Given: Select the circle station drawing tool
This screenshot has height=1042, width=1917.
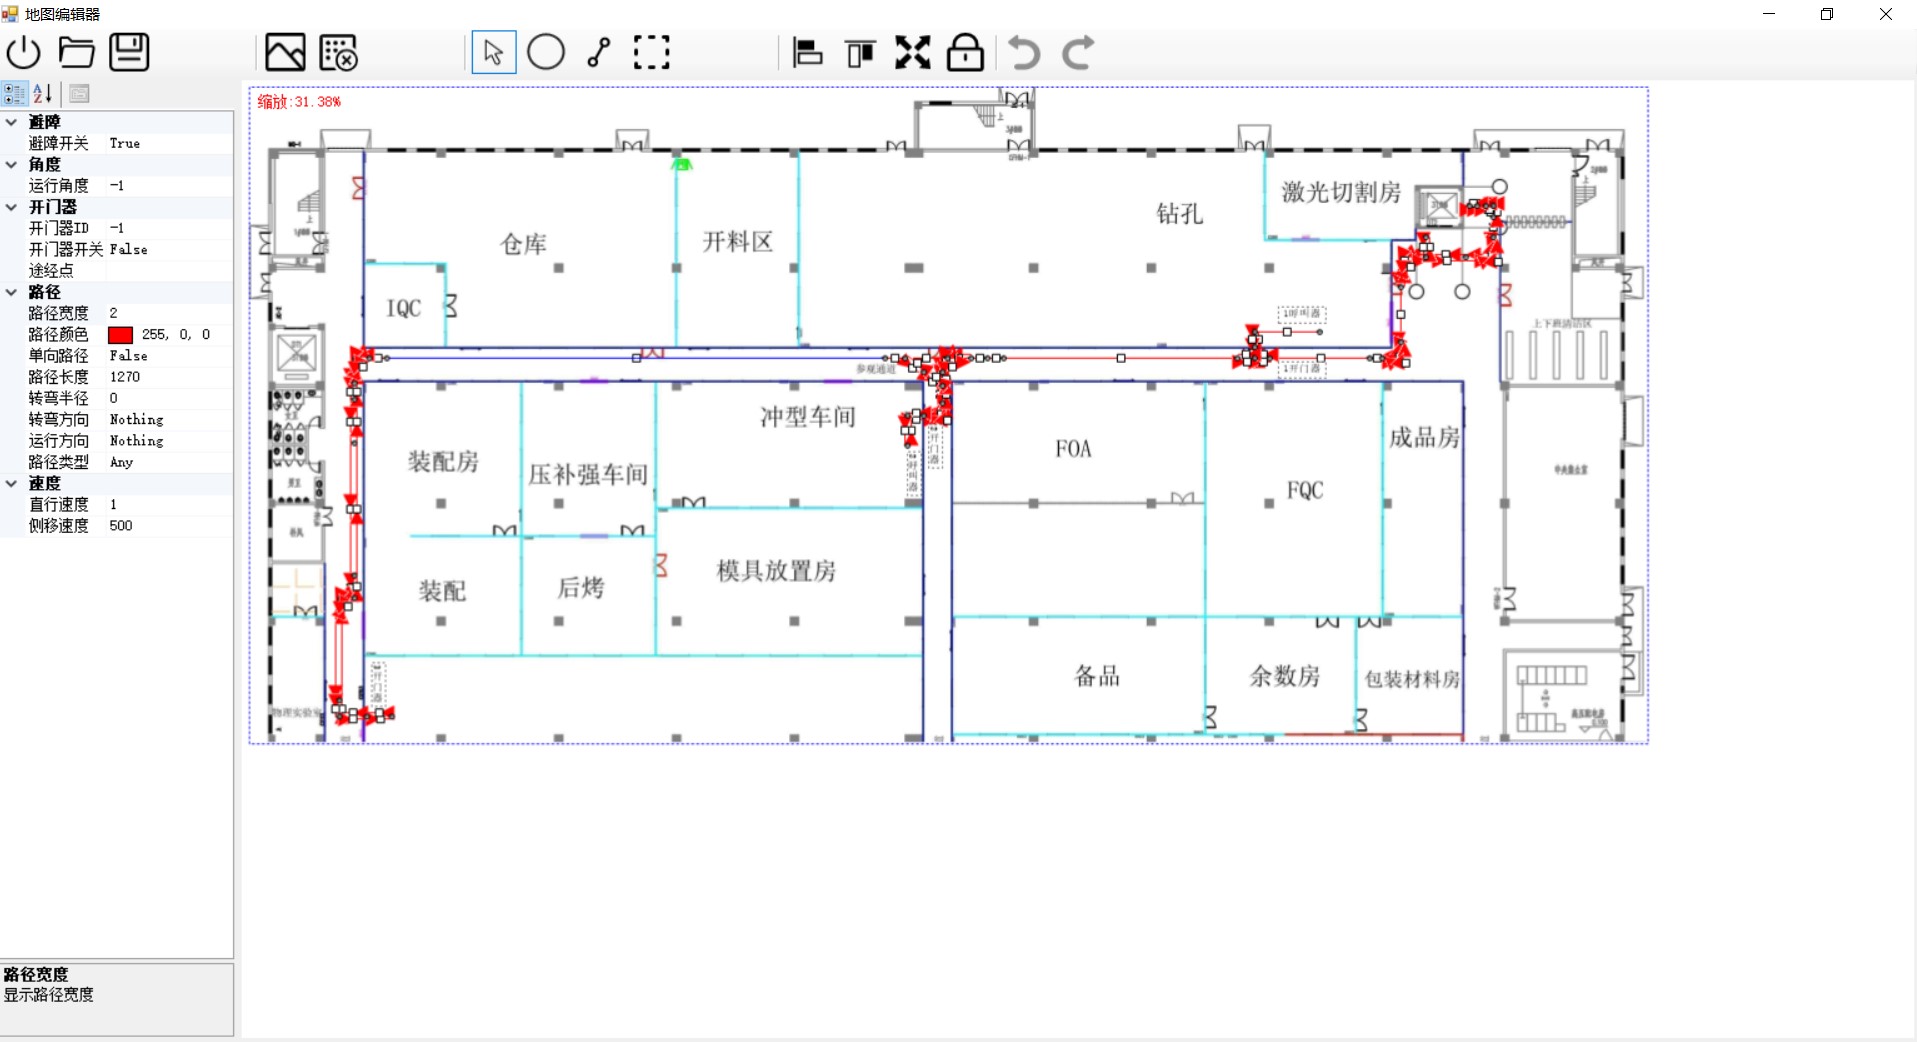Looking at the screenshot, I should click(x=545, y=52).
